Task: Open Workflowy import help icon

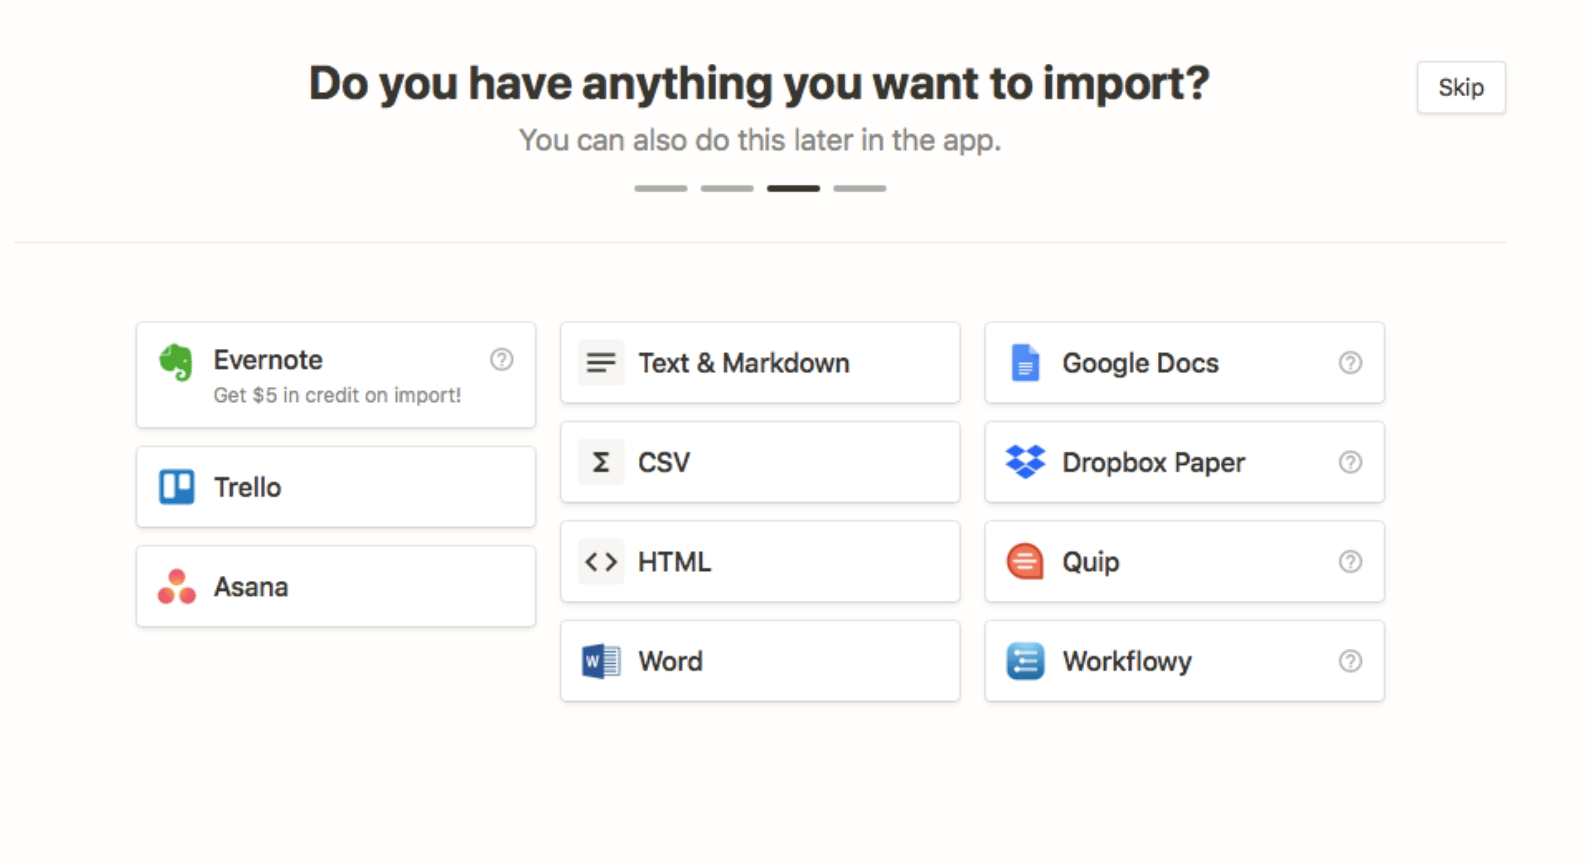Action: tap(1350, 661)
